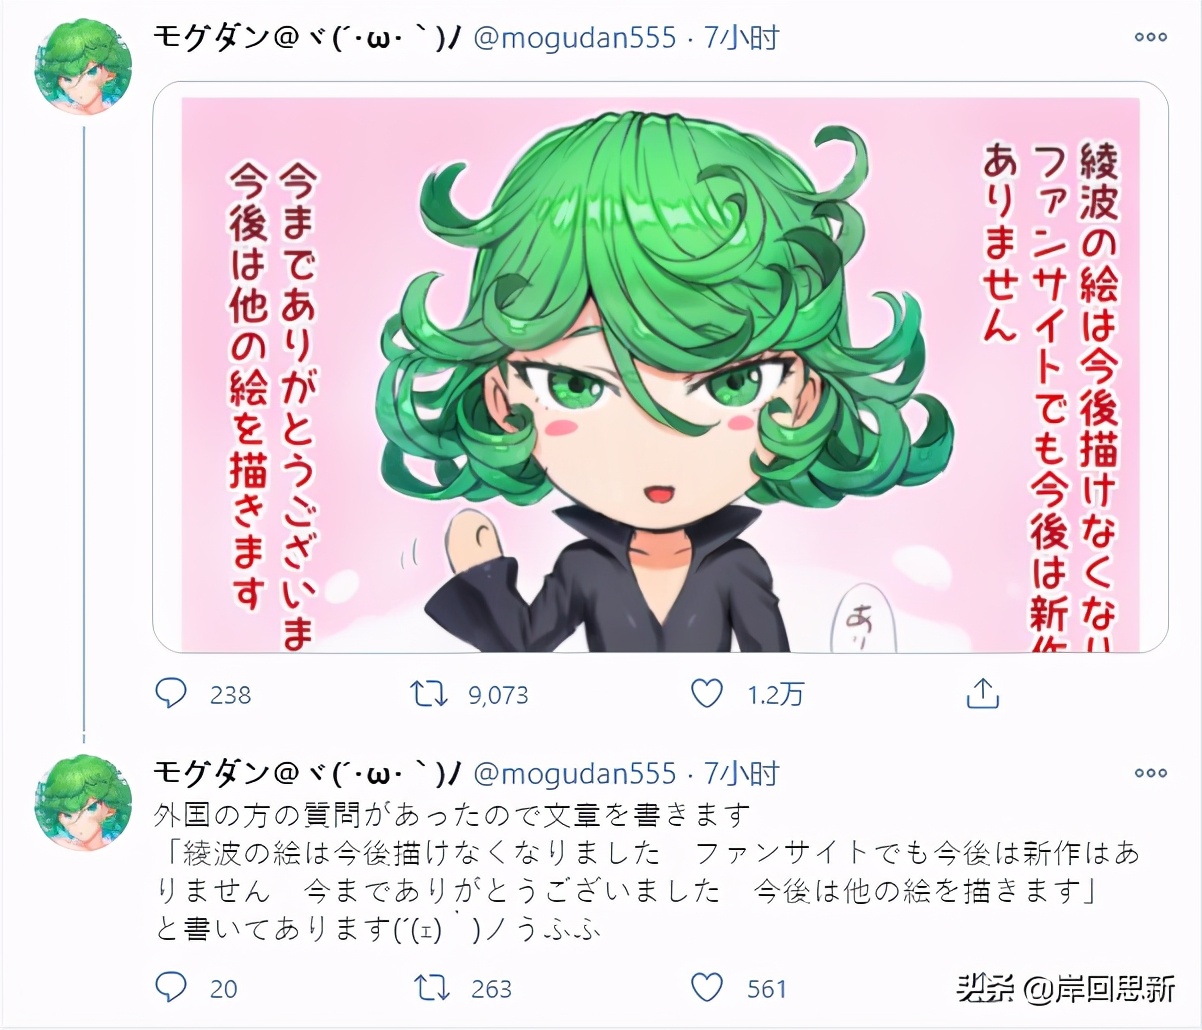The height and width of the screenshot is (1030, 1202).
Task: Open 7小时 timestamp of first tweet
Action: point(741,38)
